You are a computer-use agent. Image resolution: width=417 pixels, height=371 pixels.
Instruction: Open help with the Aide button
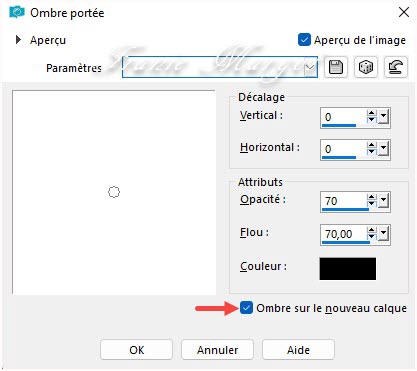(x=298, y=350)
